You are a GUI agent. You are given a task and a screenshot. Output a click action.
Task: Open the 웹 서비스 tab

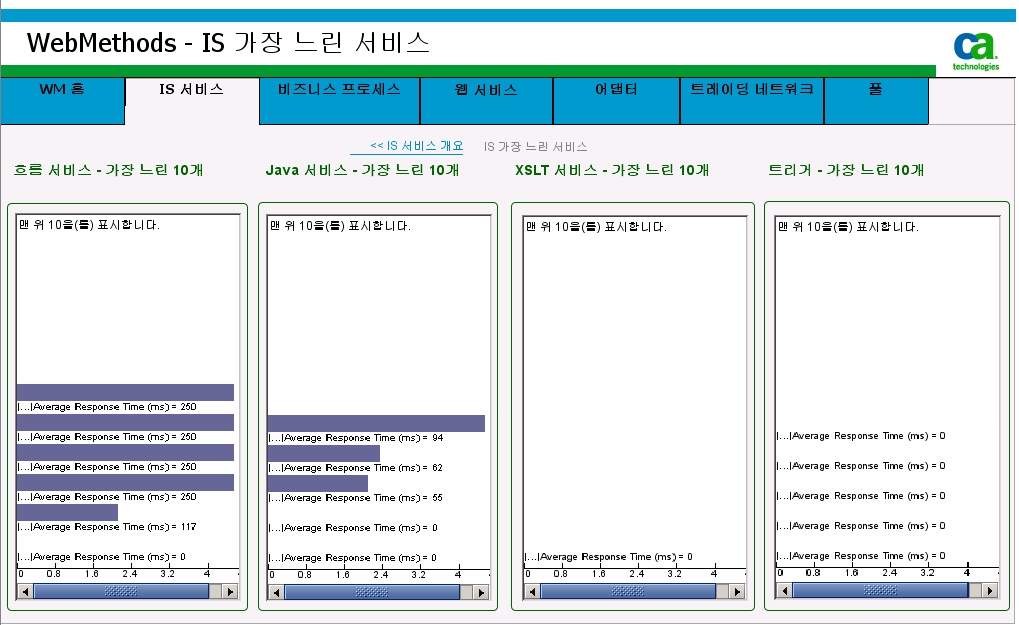tap(486, 101)
